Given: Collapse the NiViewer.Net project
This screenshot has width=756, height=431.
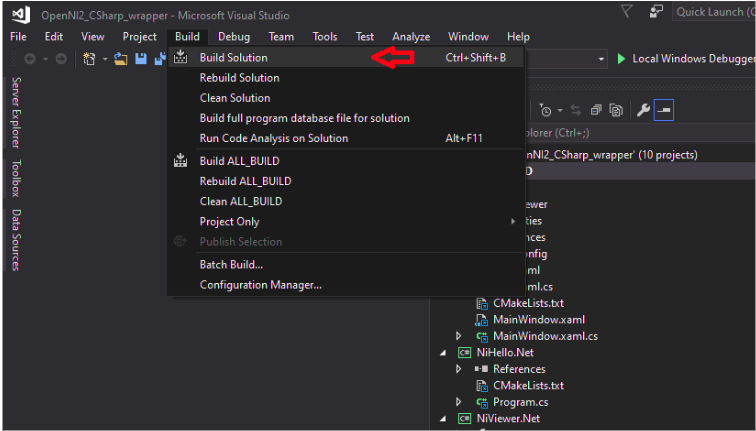Looking at the screenshot, I should pos(443,419).
